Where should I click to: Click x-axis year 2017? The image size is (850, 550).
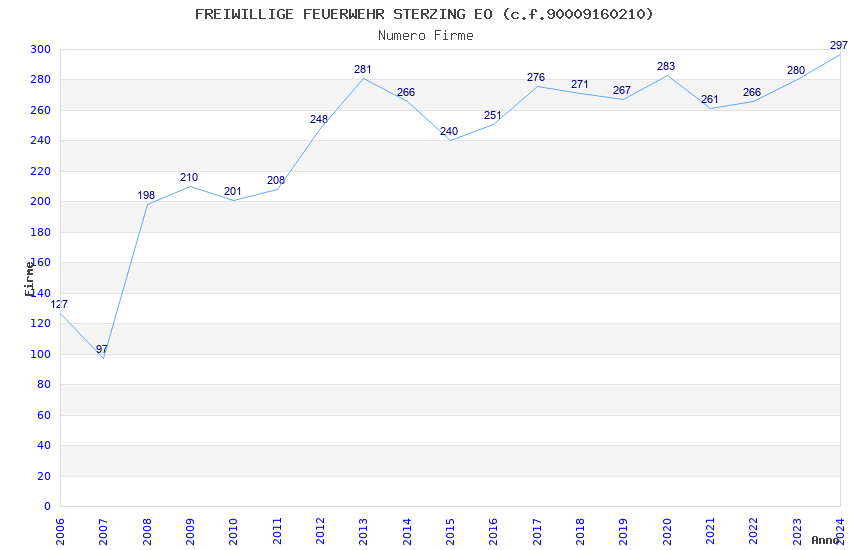coord(537,532)
